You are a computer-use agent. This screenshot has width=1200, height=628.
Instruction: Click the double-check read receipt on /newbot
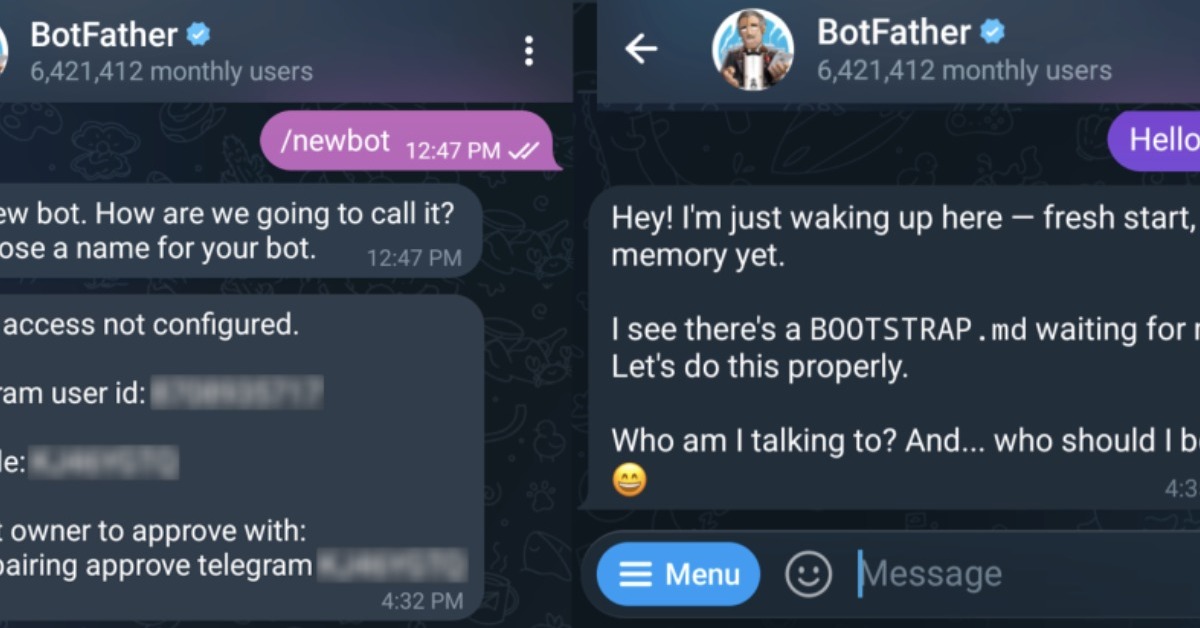point(524,151)
